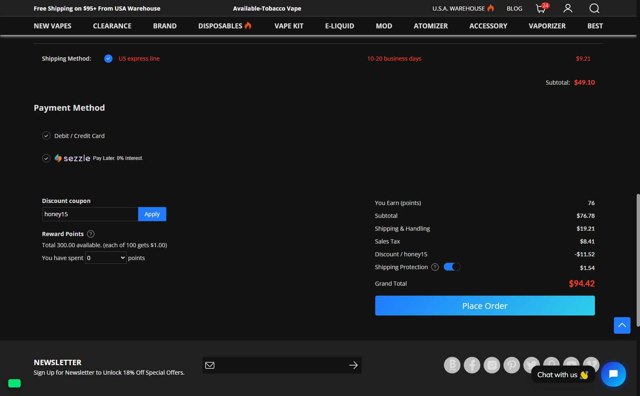Open the blue chat bubble widget
This screenshot has width=640, height=396.
[x=613, y=374]
